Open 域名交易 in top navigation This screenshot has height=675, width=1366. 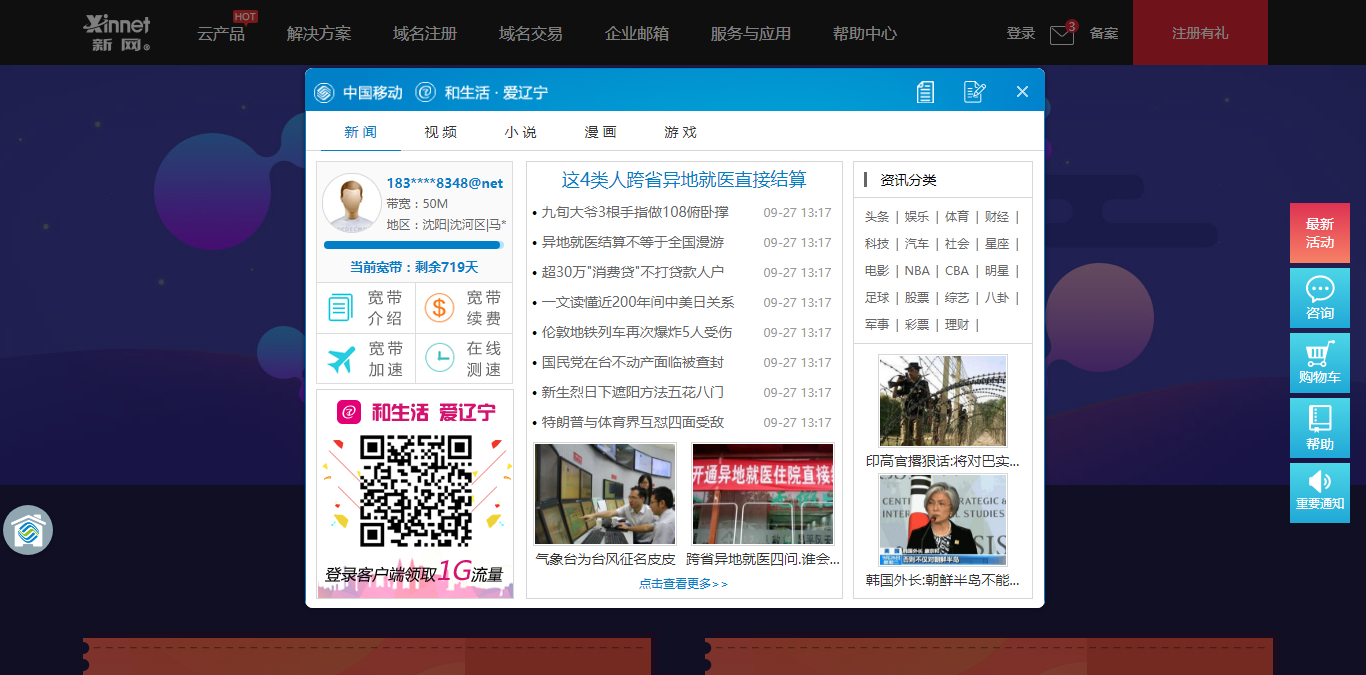531,33
